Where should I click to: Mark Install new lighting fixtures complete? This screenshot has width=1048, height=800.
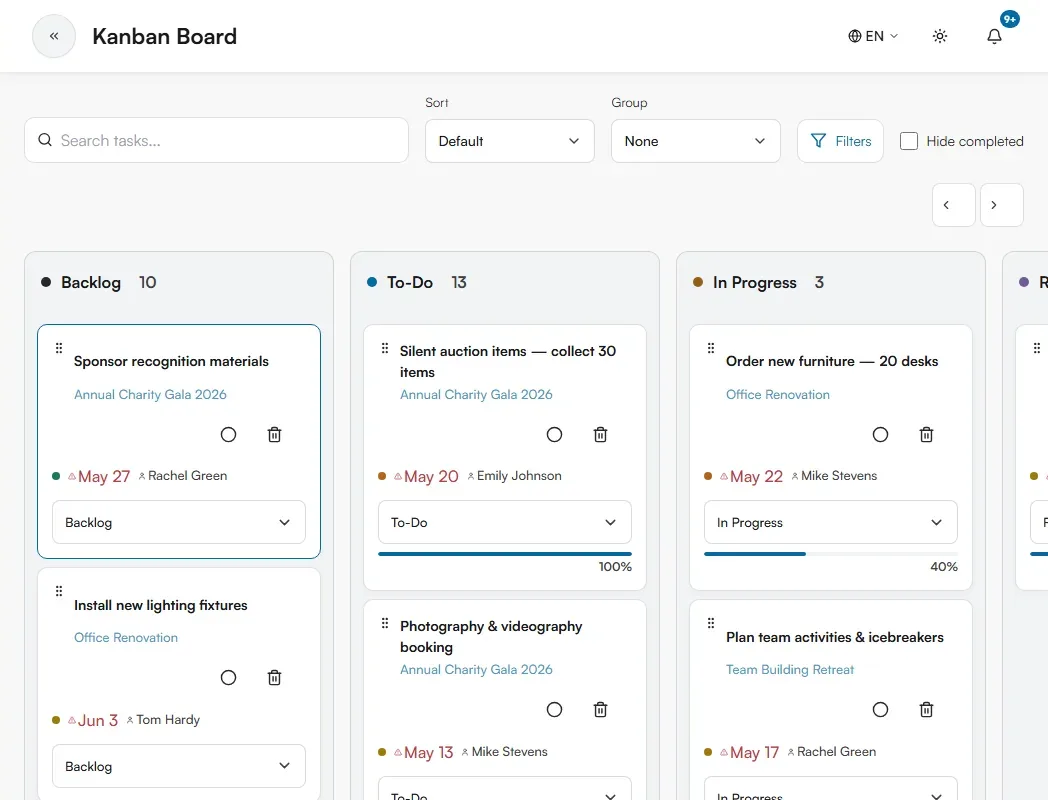pos(229,678)
